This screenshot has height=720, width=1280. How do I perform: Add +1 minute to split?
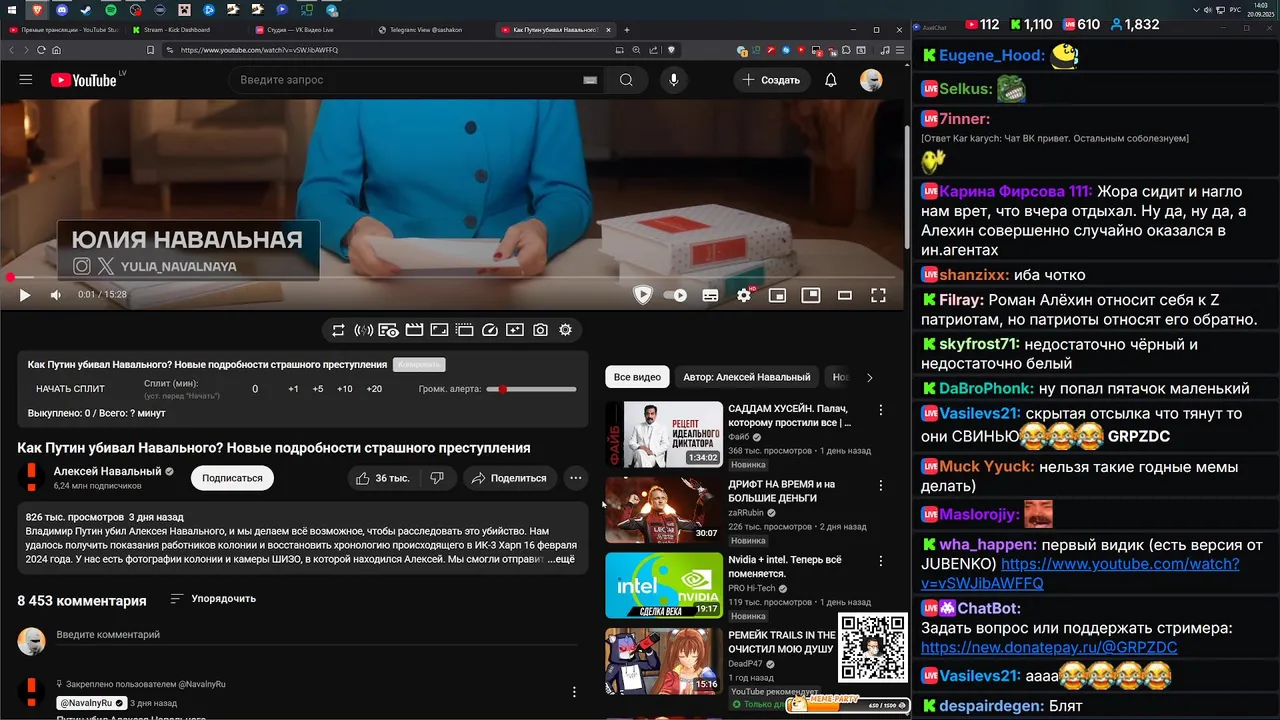tap(293, 389)
